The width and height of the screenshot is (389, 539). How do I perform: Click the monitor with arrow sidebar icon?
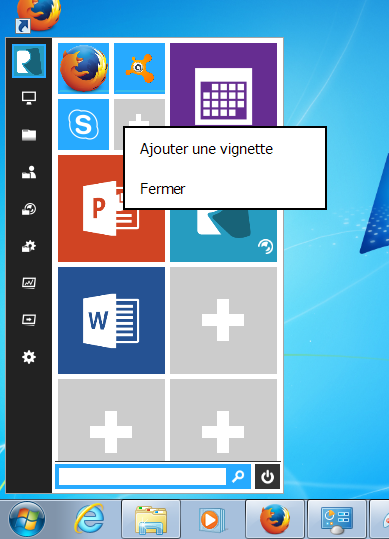pyautogui.click(x=29, y=320)
